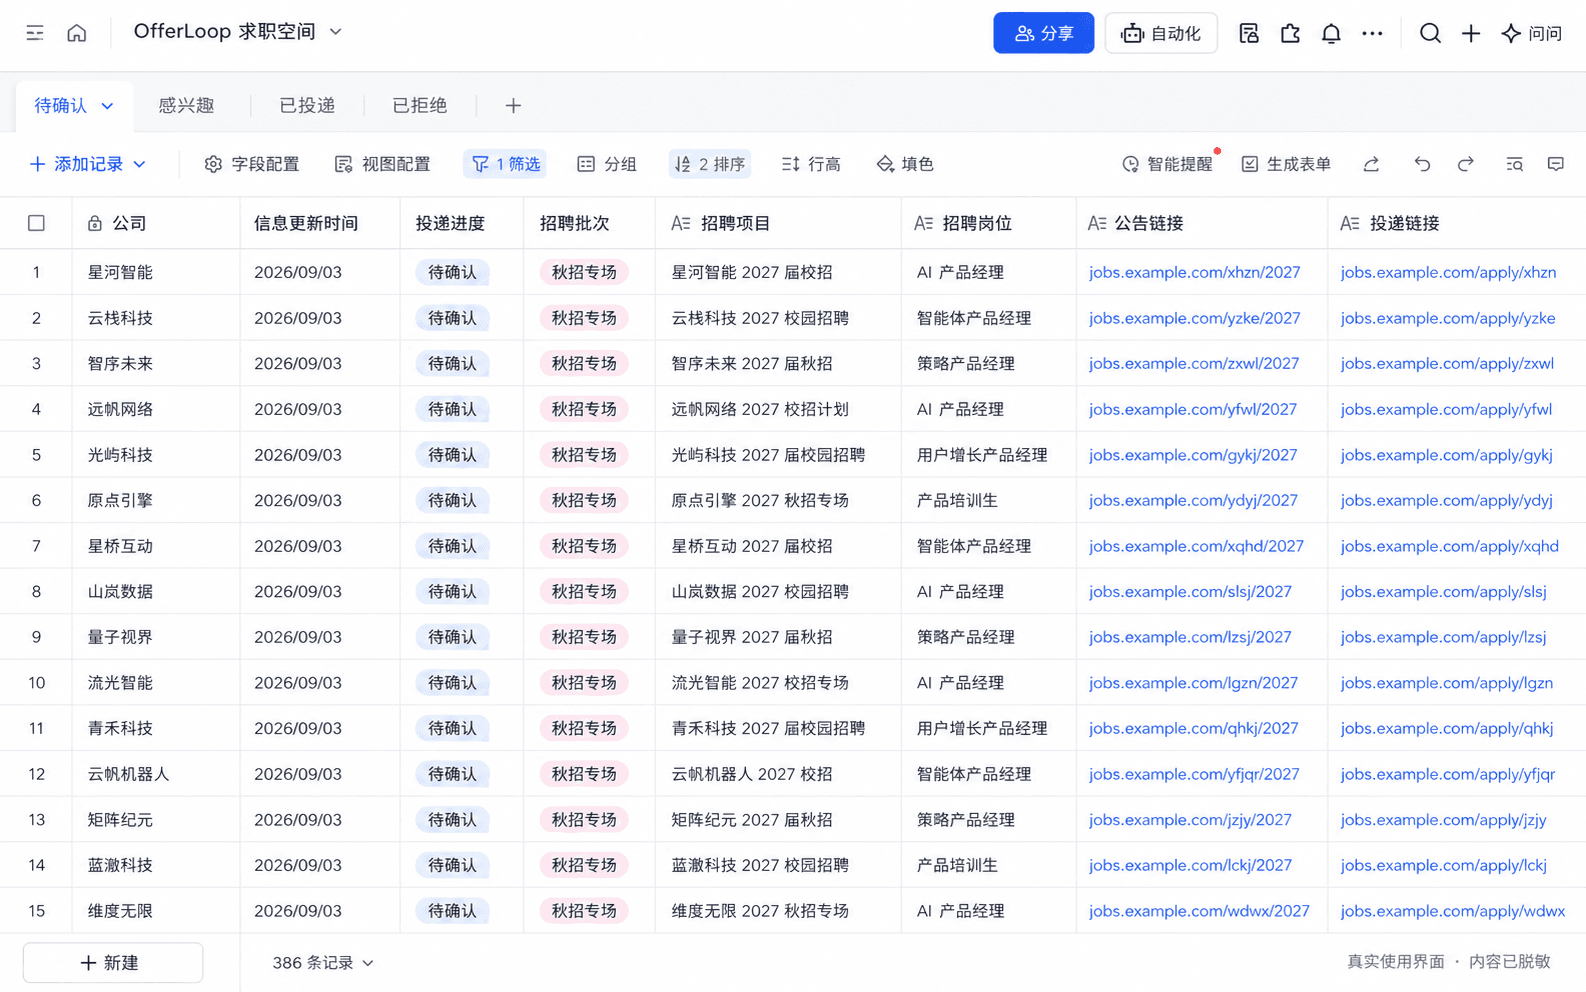This screenshot has width=1586, height=992.
Task: Open the 2 排序 sort option
Action: pos(710,164)
